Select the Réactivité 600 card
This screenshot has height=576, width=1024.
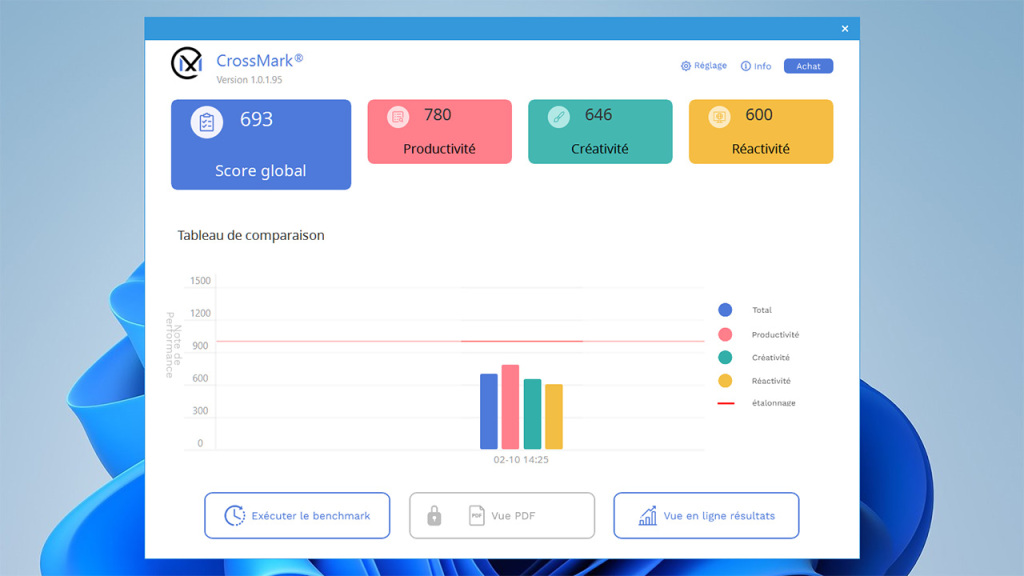761,131
